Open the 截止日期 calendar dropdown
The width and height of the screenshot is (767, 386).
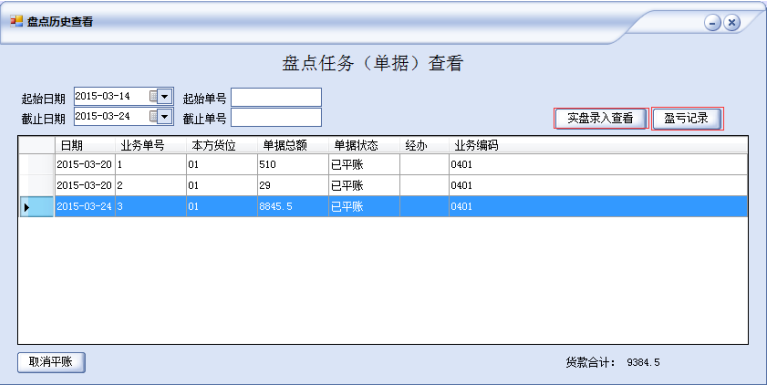164,116
